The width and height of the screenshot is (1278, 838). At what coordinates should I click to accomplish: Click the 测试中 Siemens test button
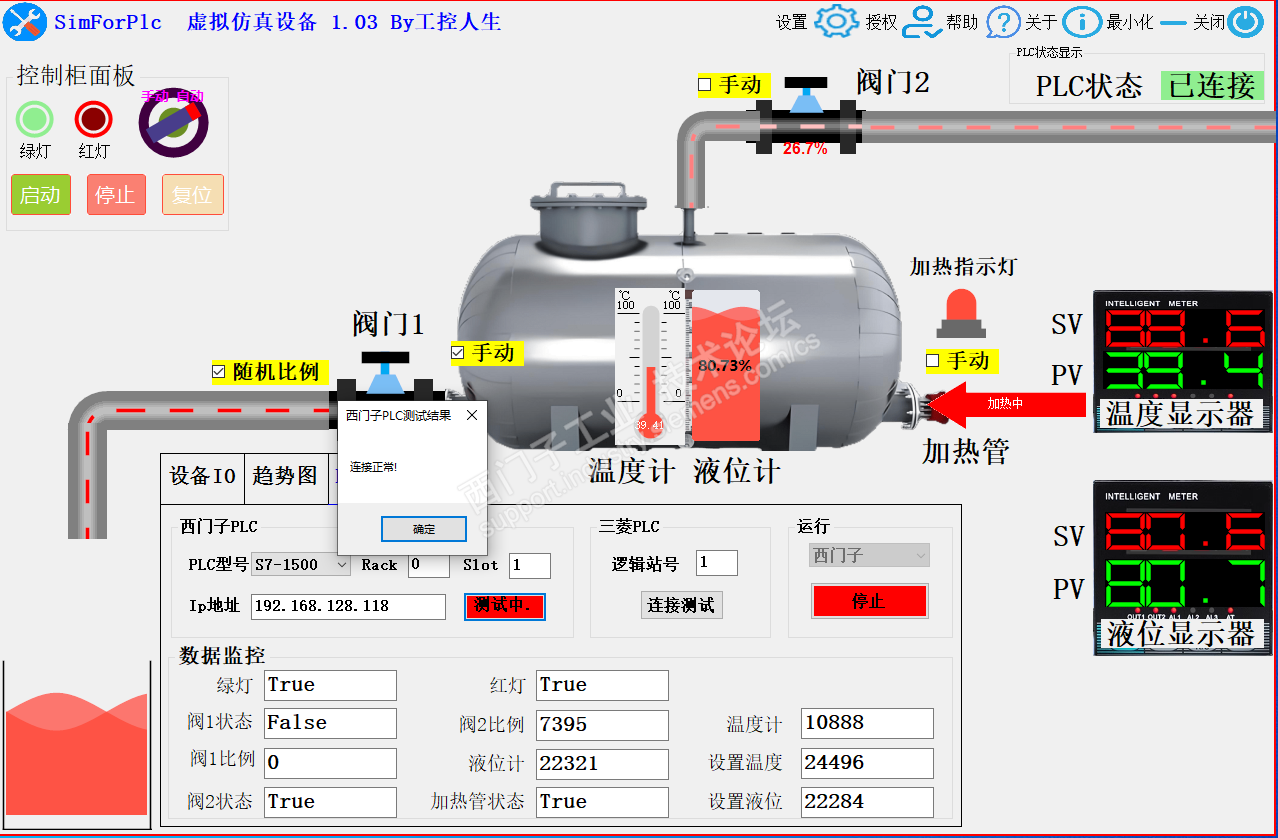coord(505,606)
